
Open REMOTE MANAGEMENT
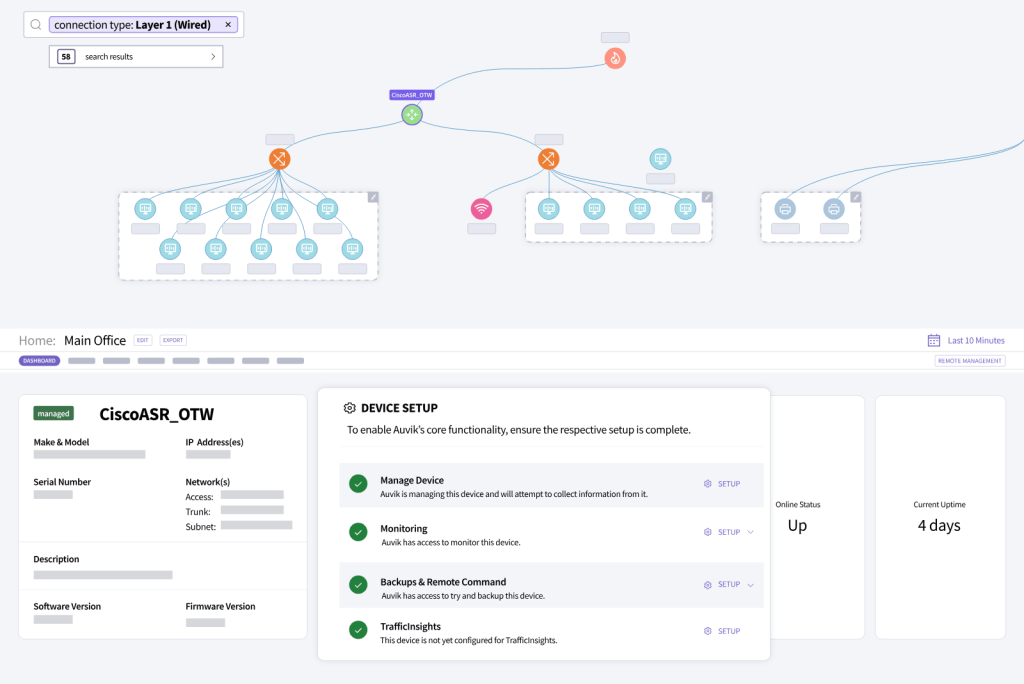point(970,361)
